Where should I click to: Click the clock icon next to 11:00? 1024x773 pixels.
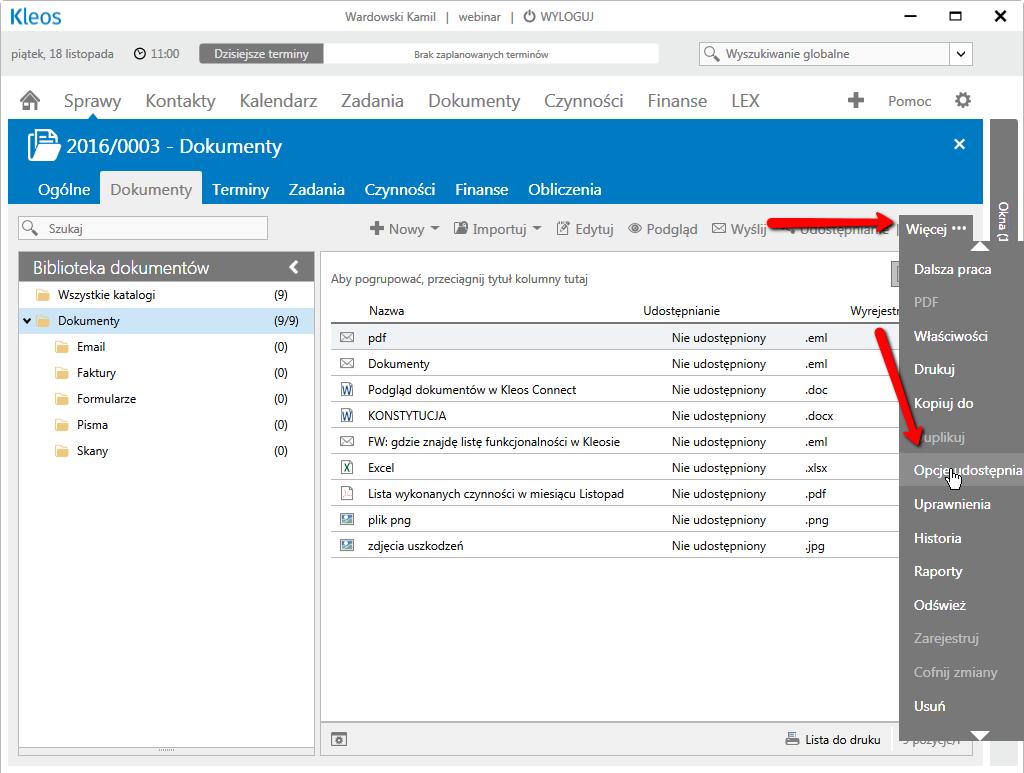coord(140,54)
